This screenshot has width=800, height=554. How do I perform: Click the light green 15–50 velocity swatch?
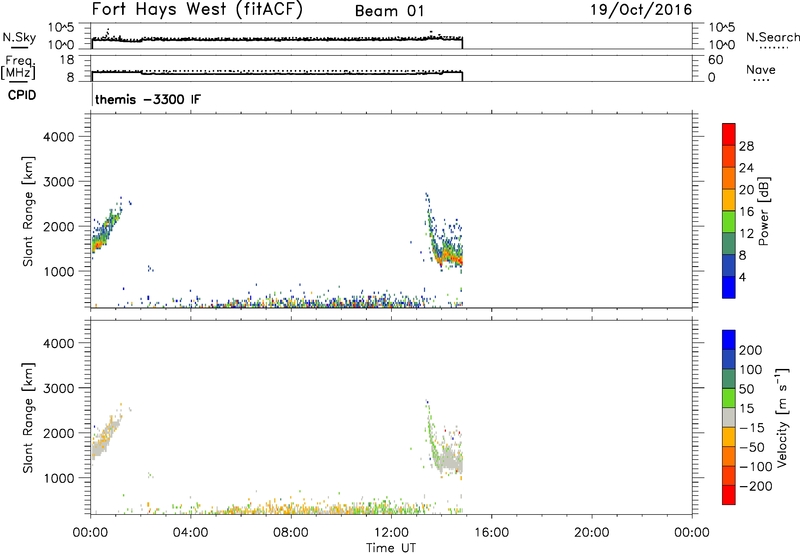coord(729,398)
